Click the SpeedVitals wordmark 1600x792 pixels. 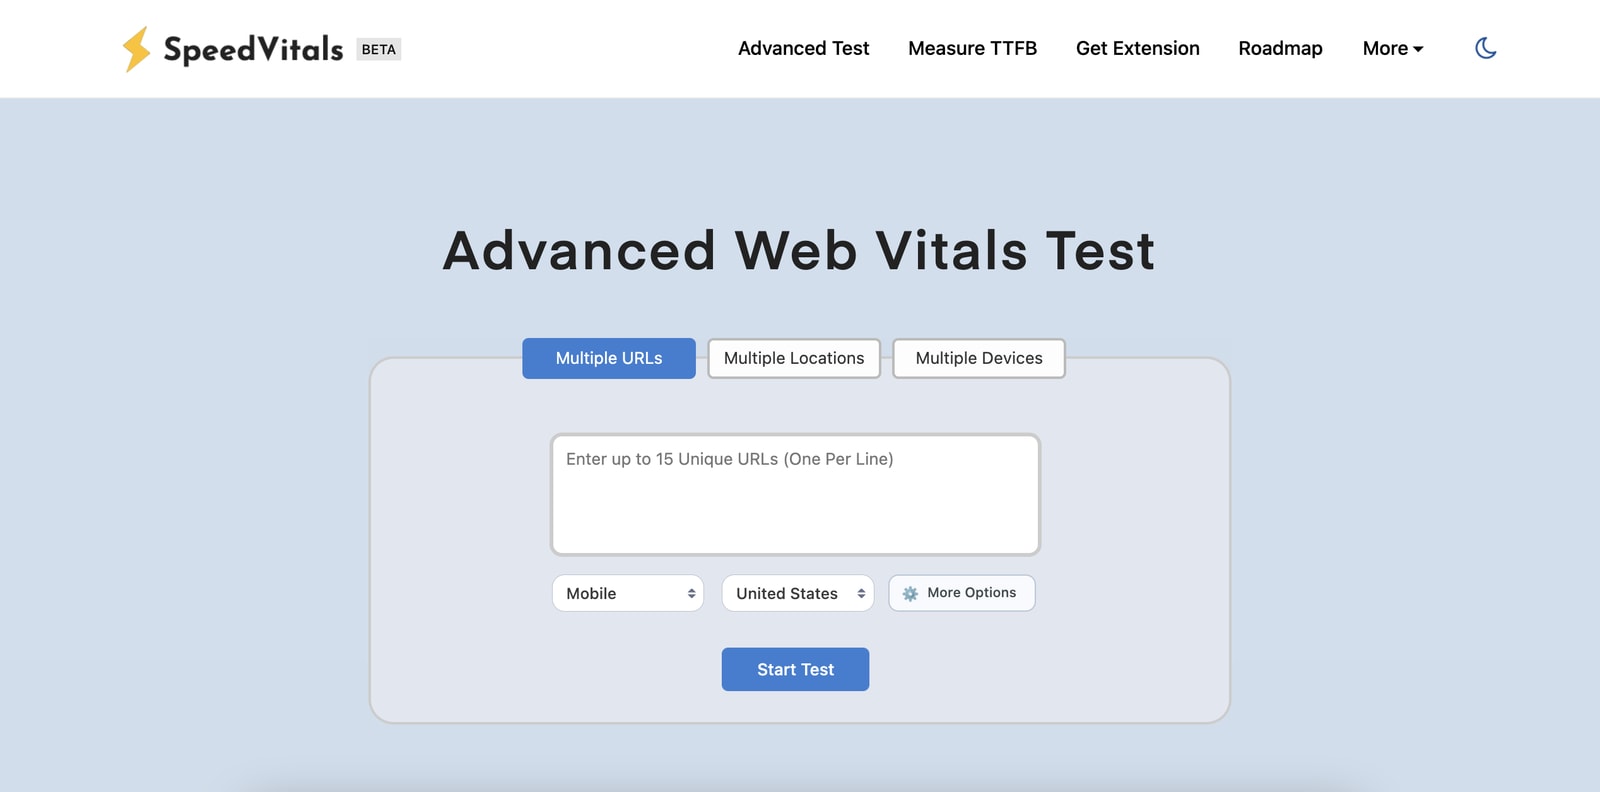[253, 49]
